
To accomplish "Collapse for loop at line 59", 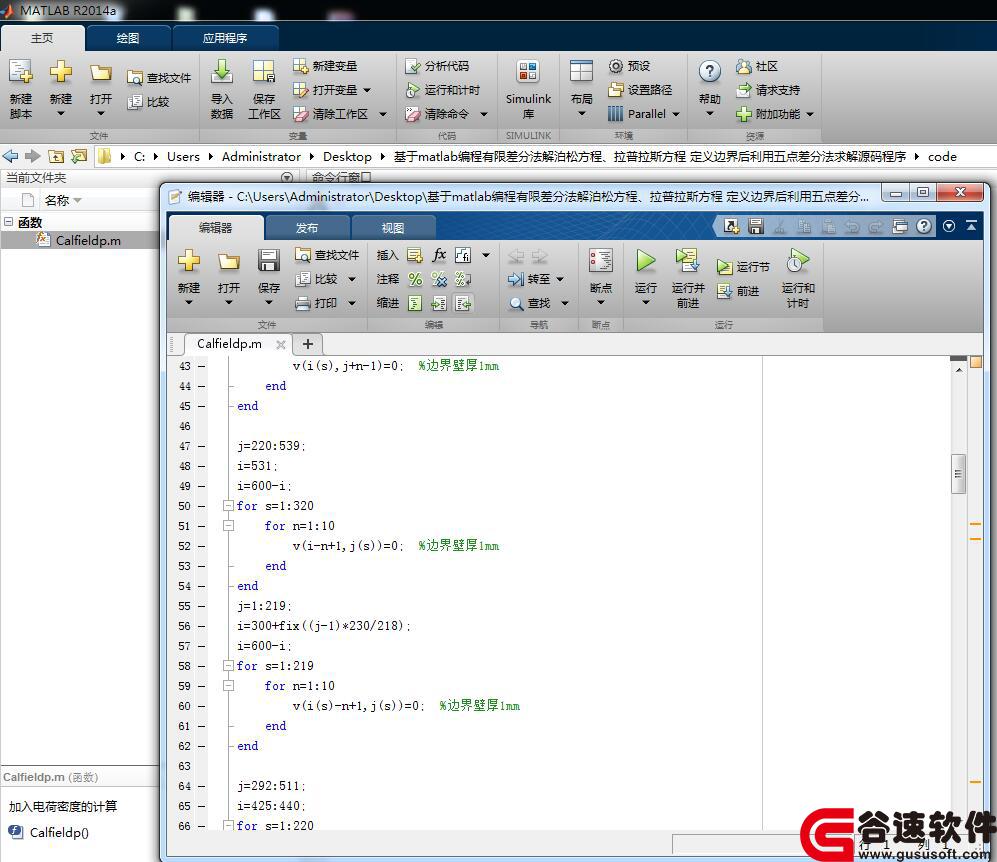I will coord(228,686).
